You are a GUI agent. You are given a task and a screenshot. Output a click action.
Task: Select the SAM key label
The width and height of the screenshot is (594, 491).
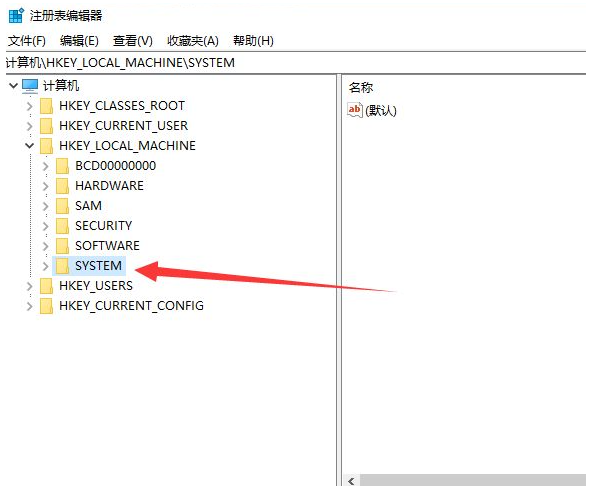[x=89, y=206]
